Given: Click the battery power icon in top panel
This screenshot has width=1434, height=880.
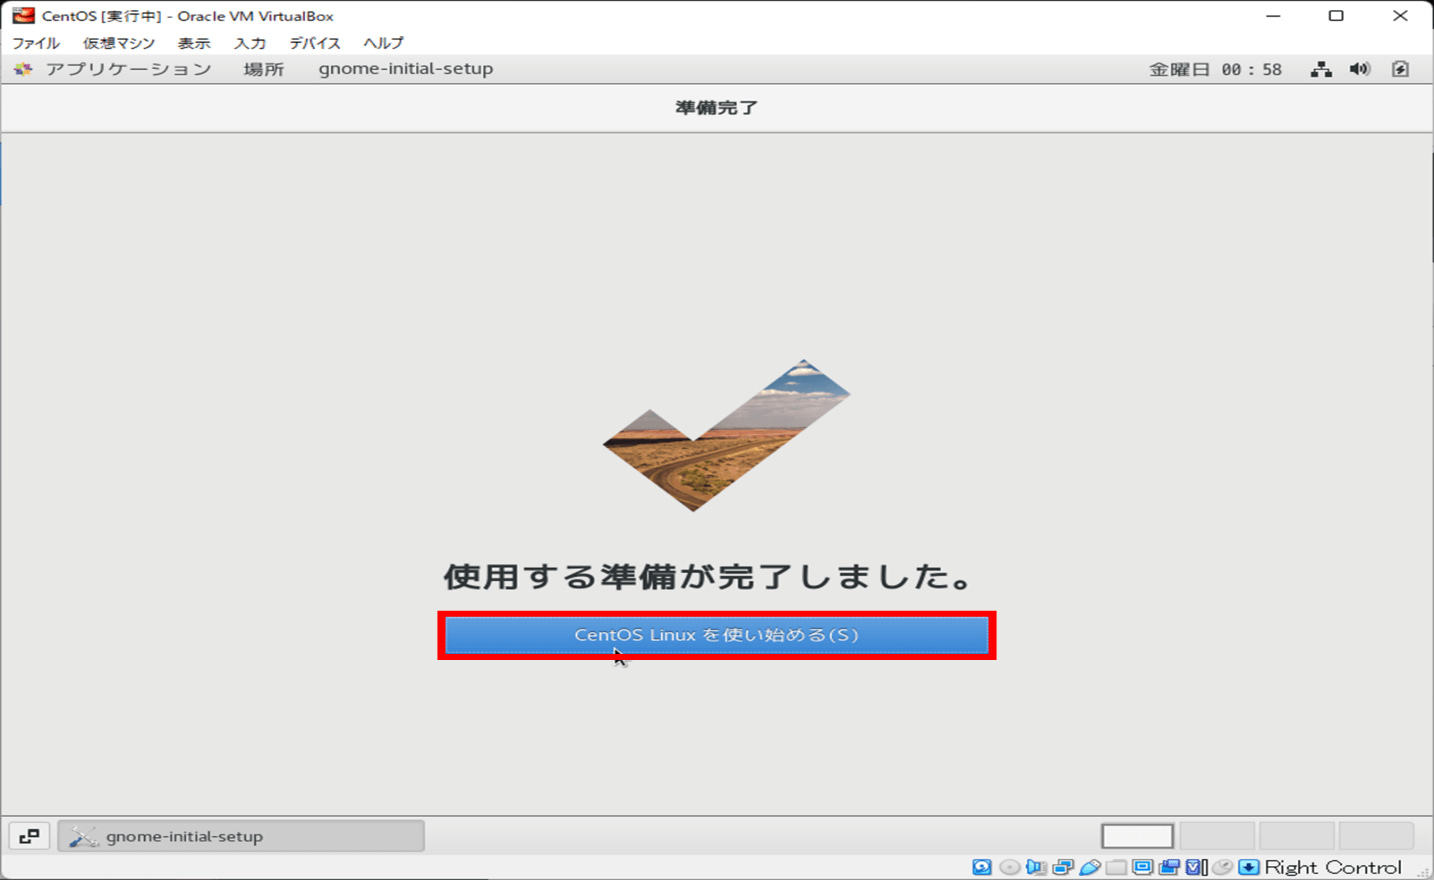Looking at the screenshot, I should 1400,69.
